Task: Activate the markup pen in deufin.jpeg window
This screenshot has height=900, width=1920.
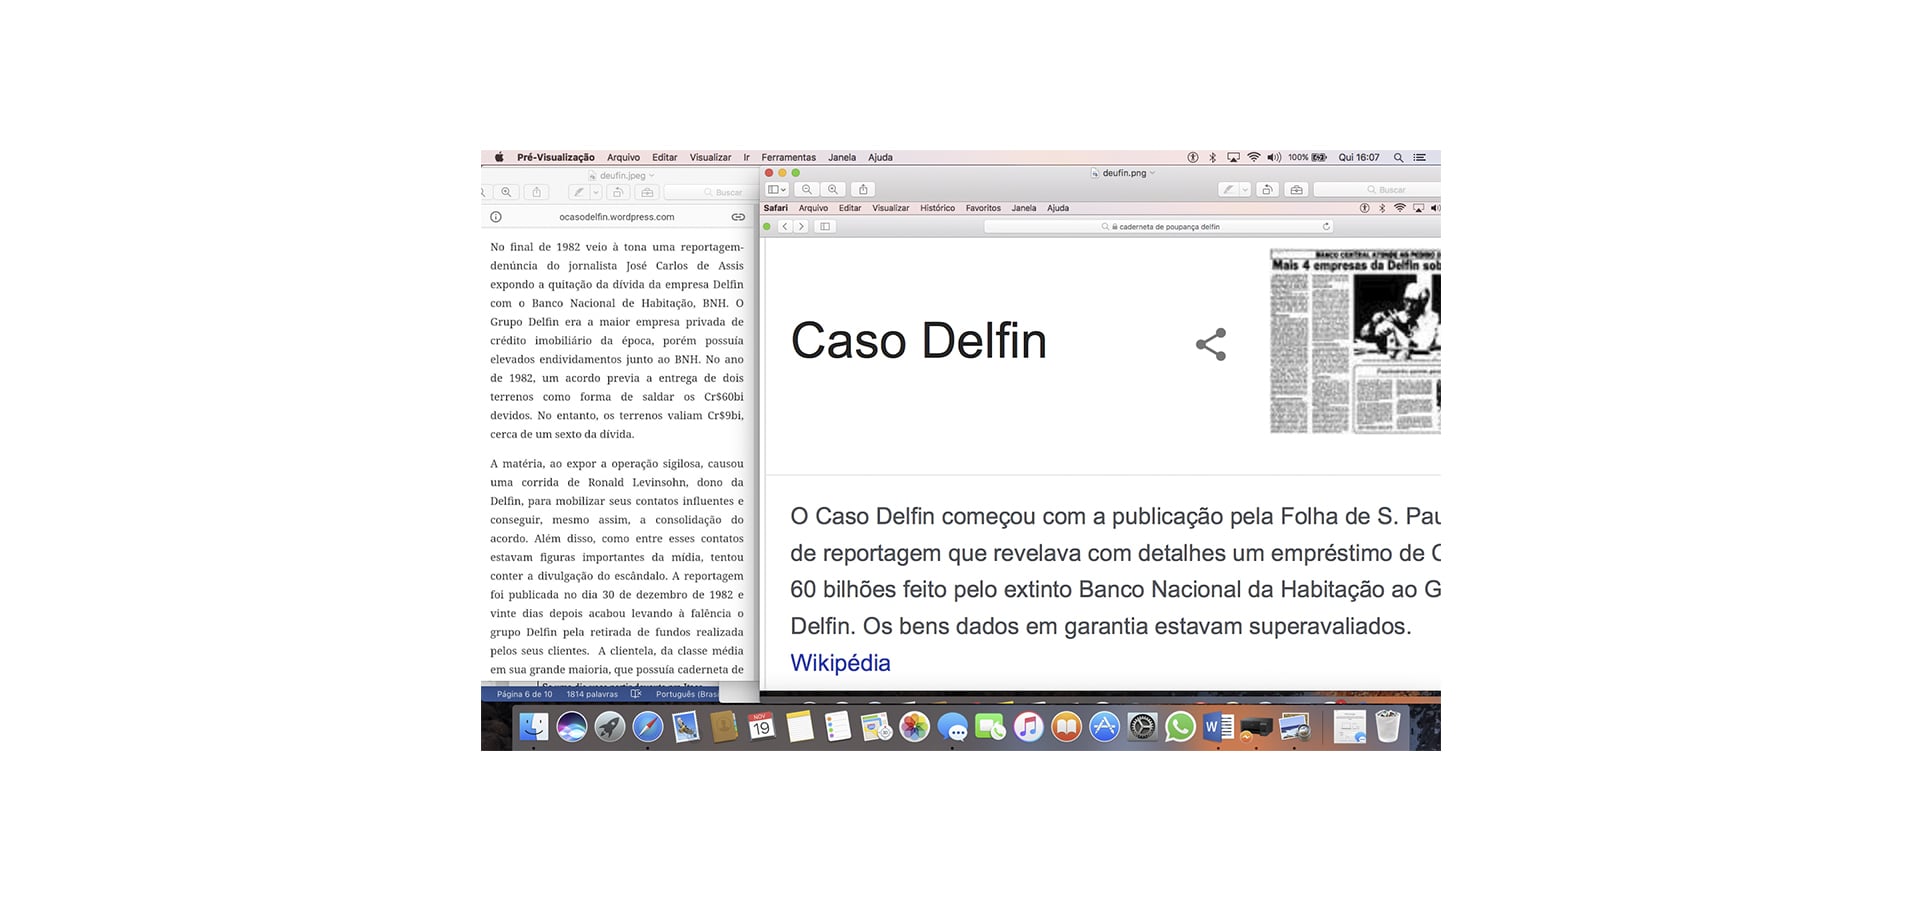Action: pos(579,192)
